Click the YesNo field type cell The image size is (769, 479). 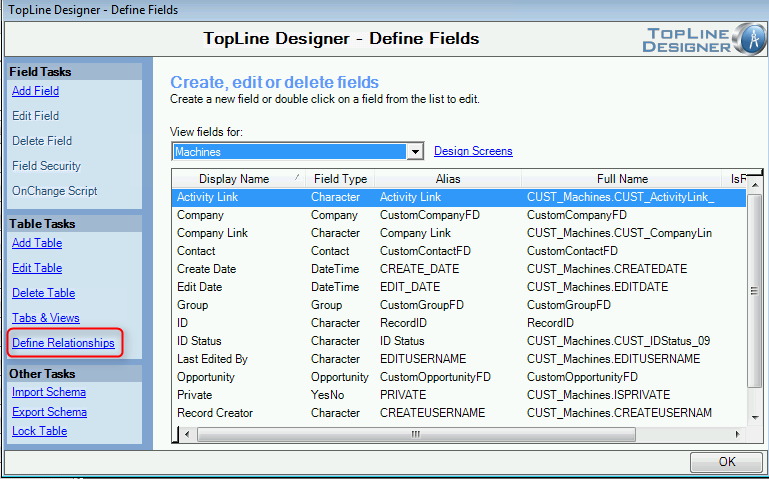click(x=328, y=395)
